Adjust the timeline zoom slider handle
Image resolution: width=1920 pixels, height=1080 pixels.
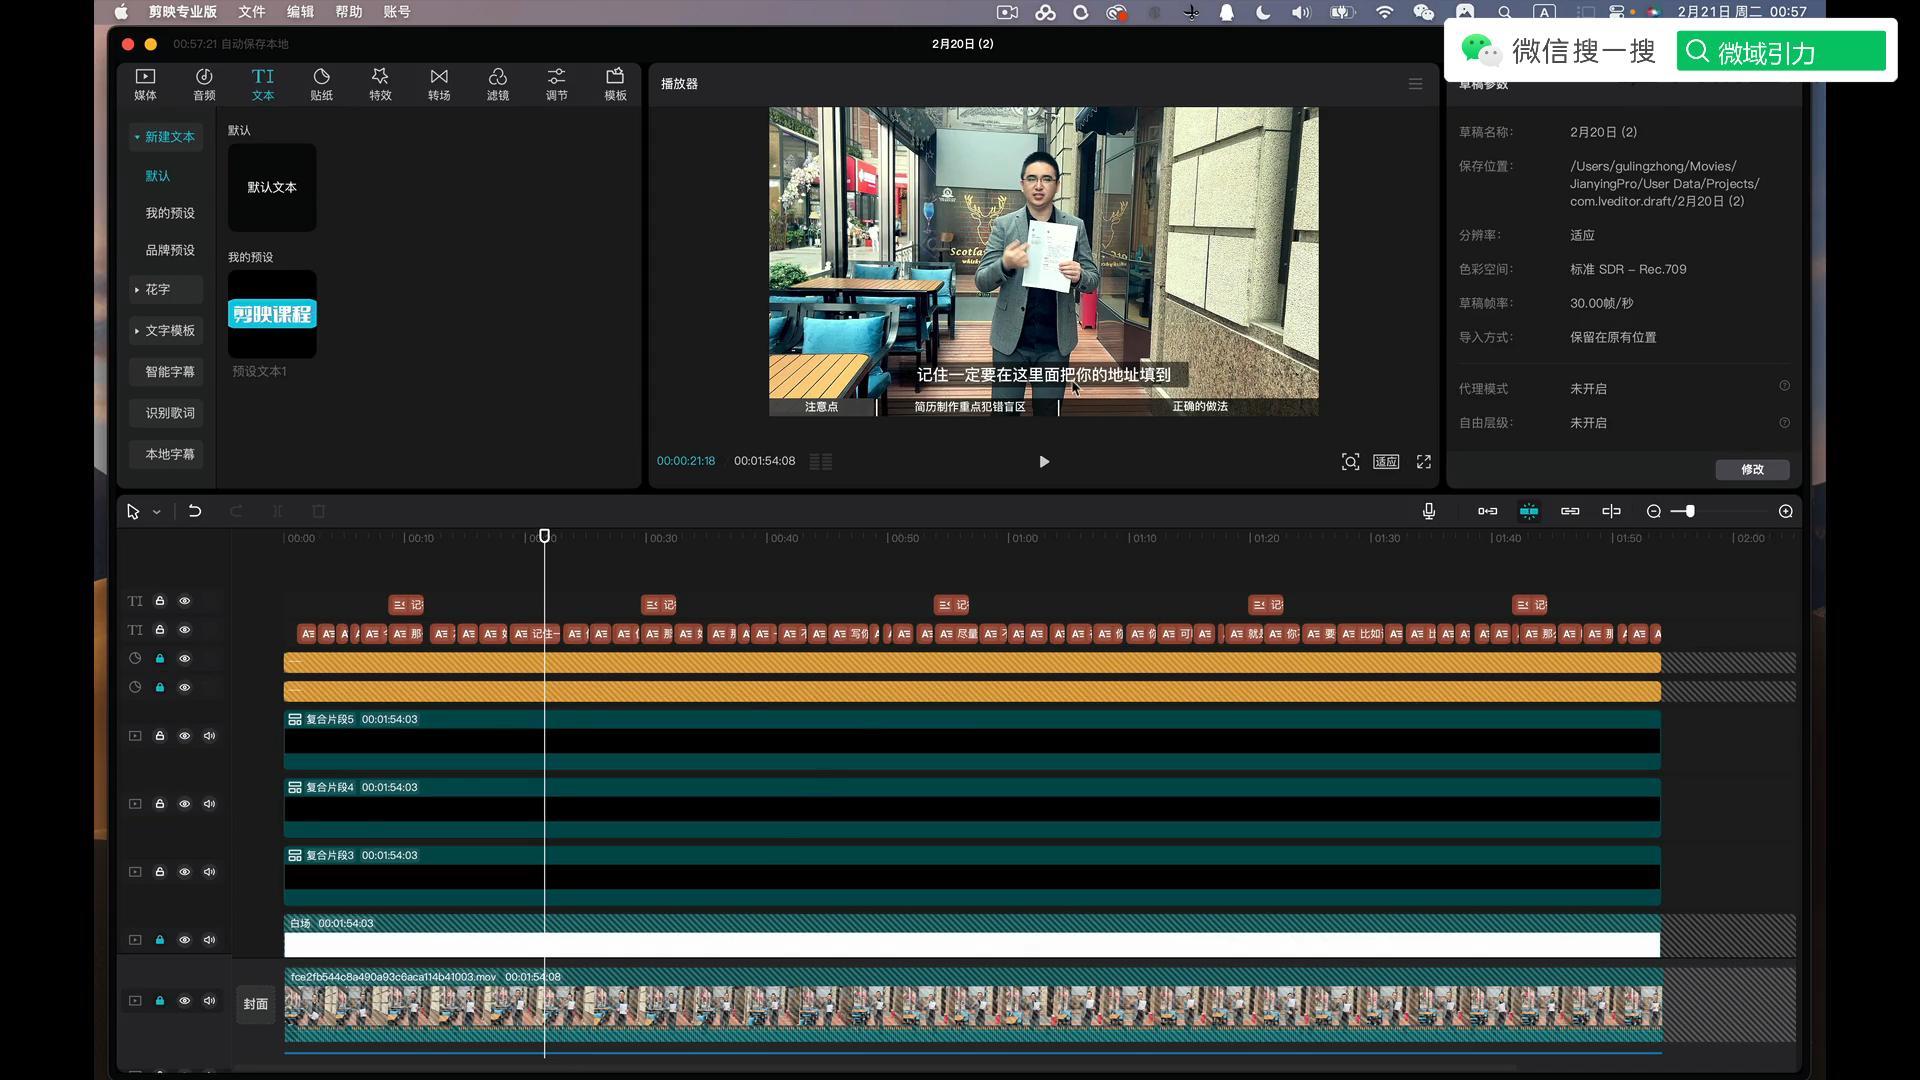1690,511
